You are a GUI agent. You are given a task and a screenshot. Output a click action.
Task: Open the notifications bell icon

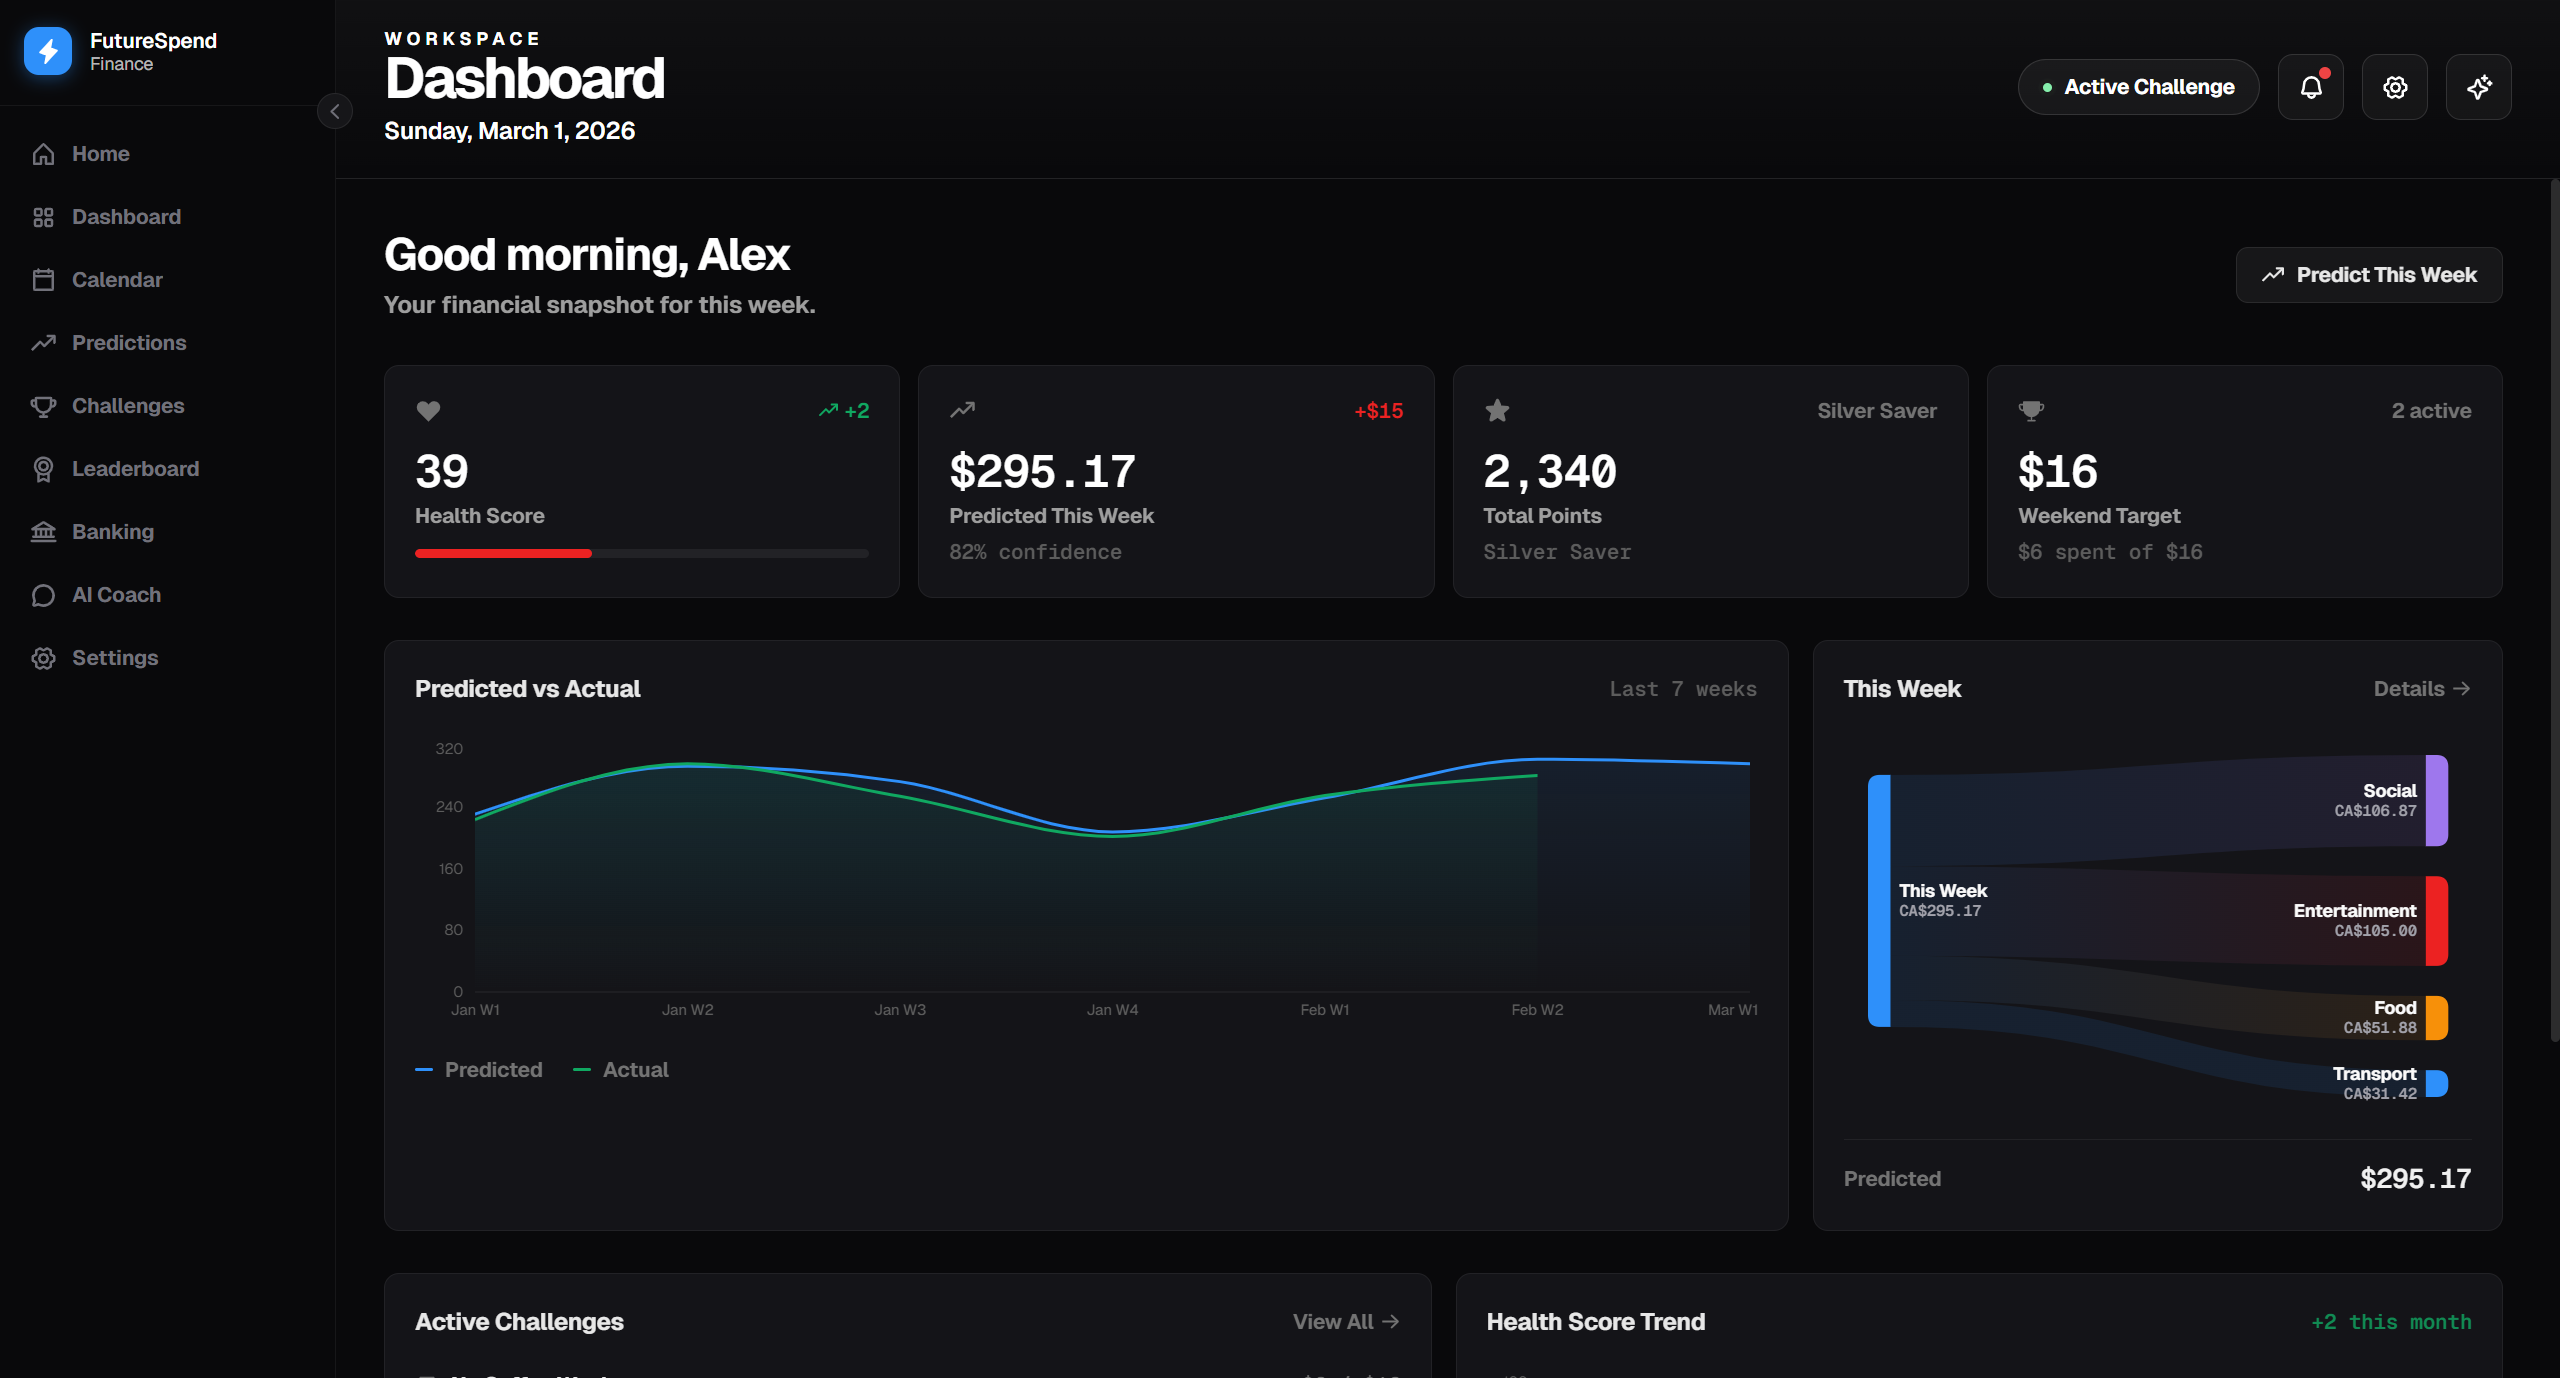point(2310,87)
